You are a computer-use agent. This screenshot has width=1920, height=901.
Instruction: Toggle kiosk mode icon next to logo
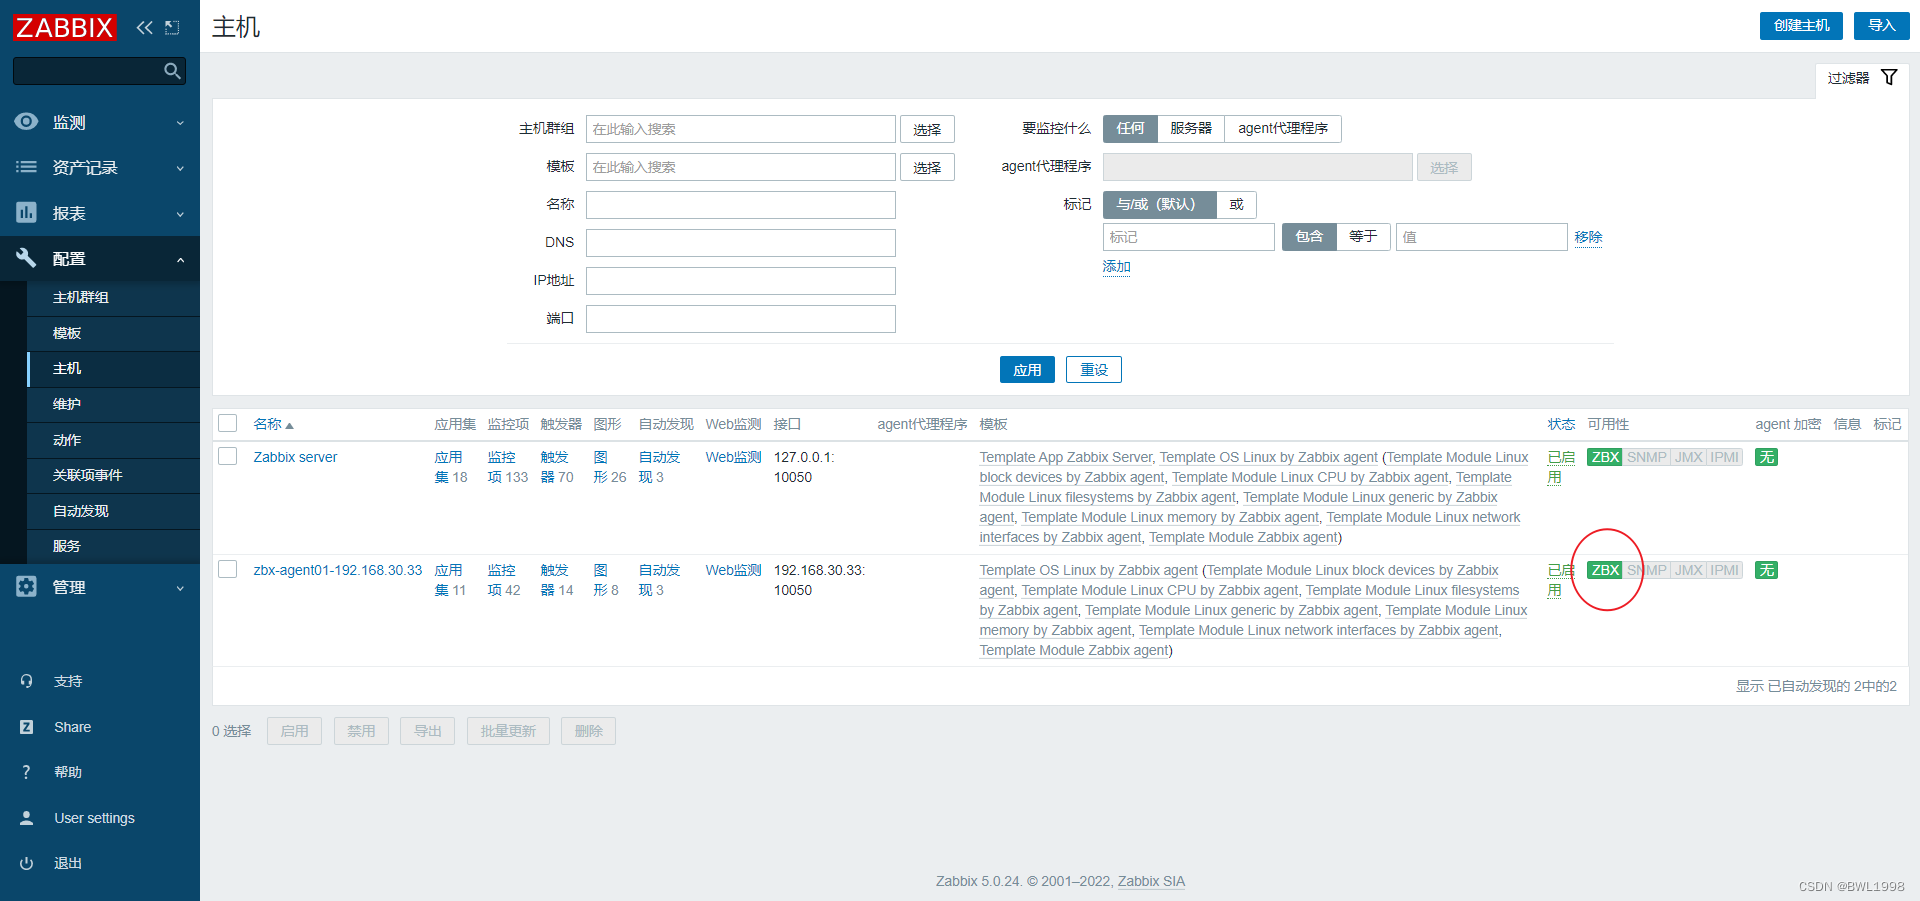[172, 27]
